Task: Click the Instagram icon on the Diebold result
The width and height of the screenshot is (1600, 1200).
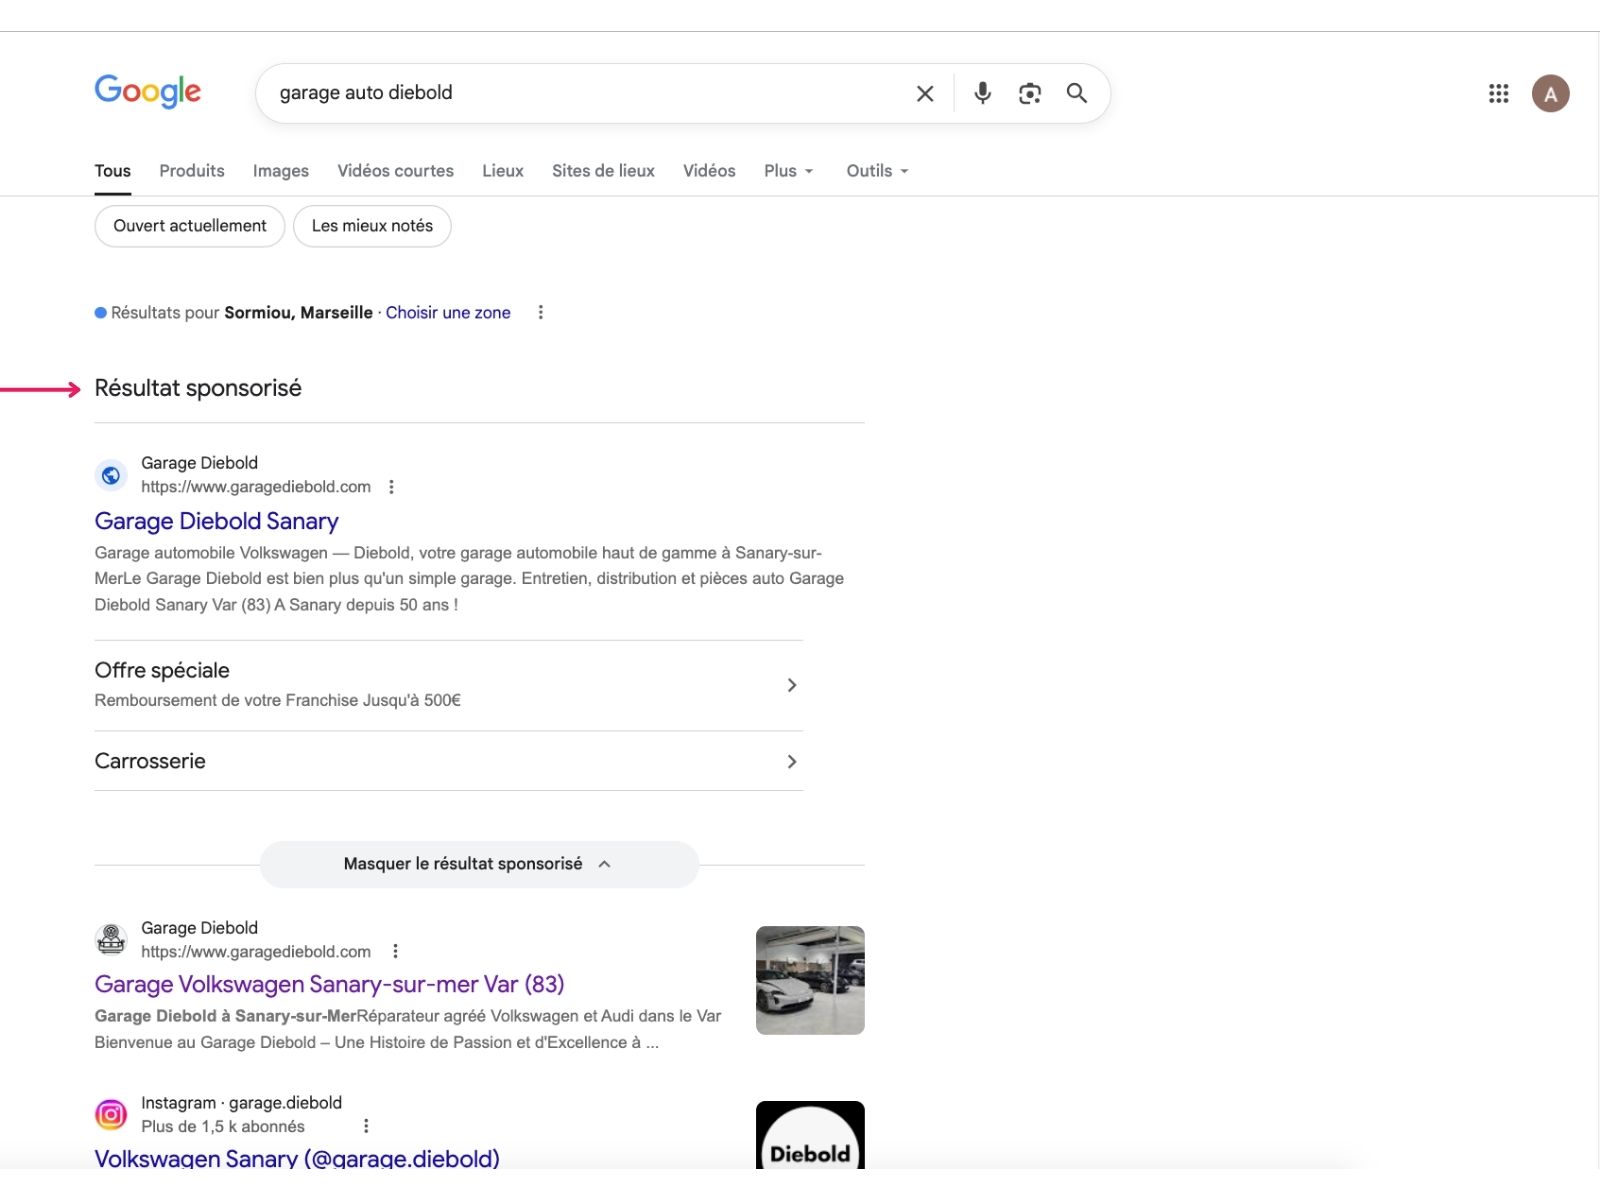Action: pos(111,1113)
